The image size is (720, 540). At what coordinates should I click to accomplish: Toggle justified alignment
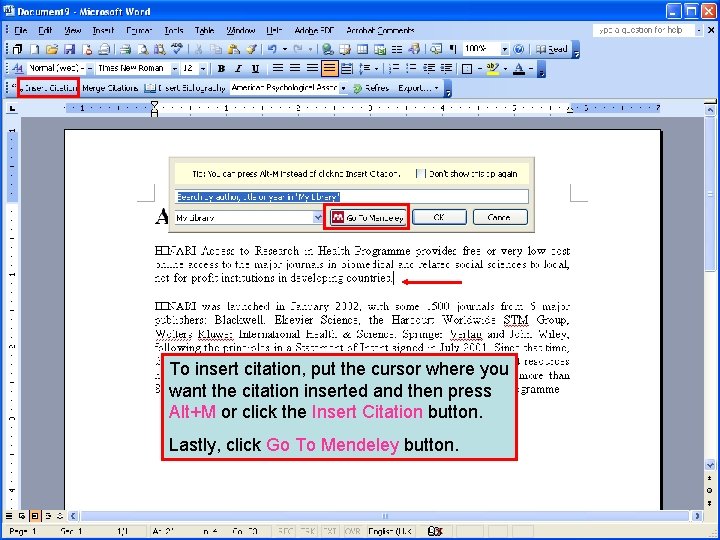pyautogui.click(x=329, y=68)
